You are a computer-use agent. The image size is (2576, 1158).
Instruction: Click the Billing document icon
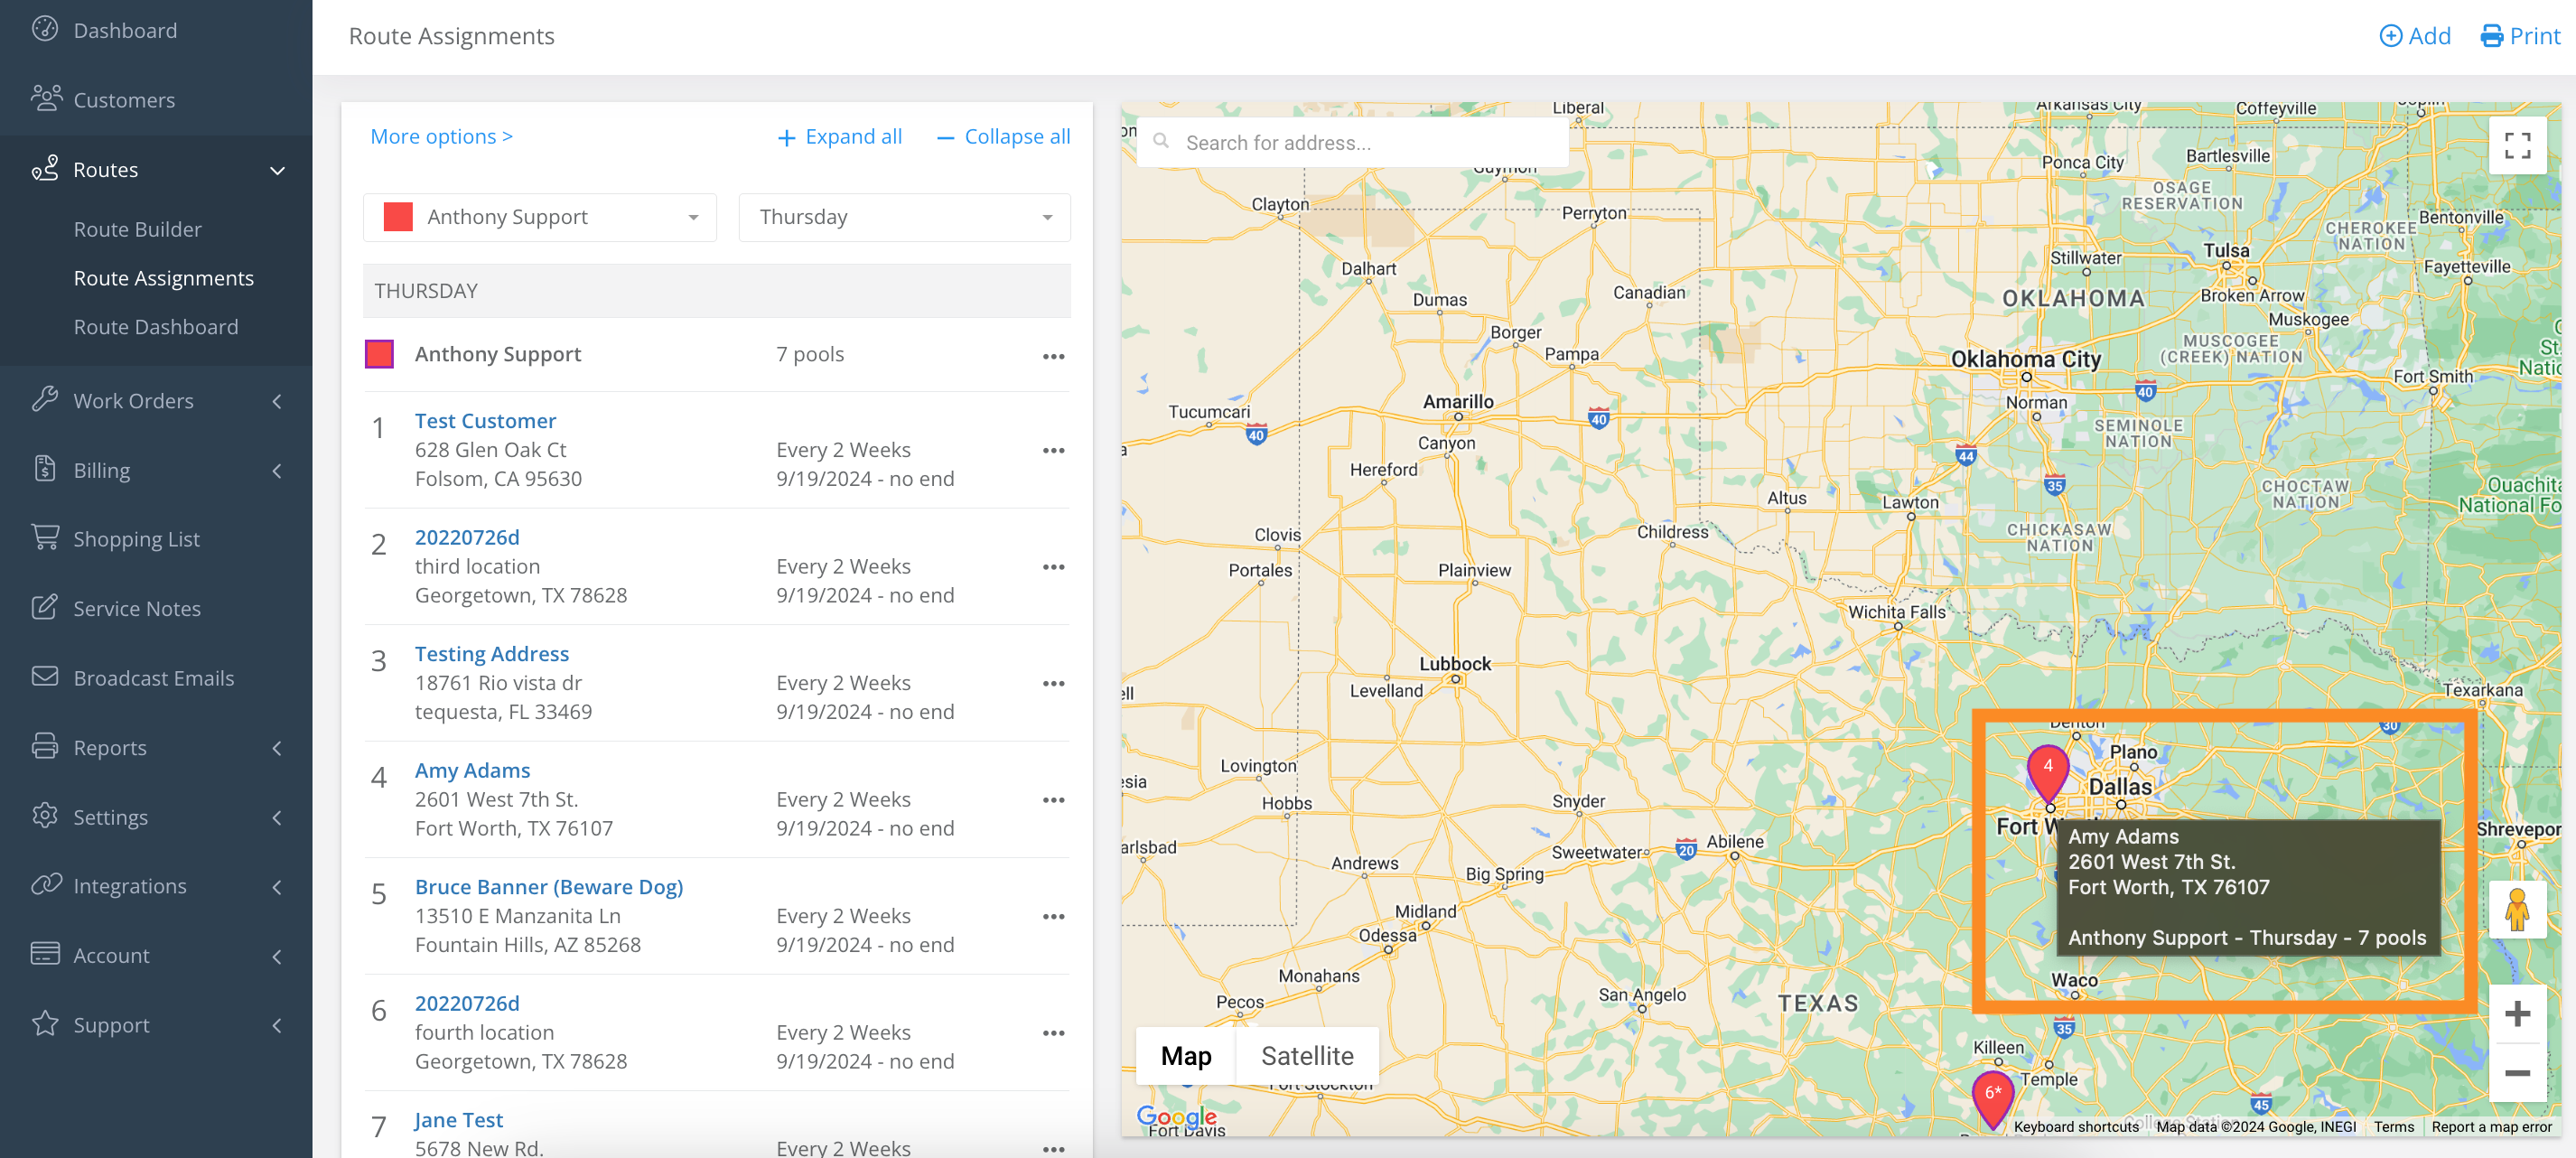(45, 468)
